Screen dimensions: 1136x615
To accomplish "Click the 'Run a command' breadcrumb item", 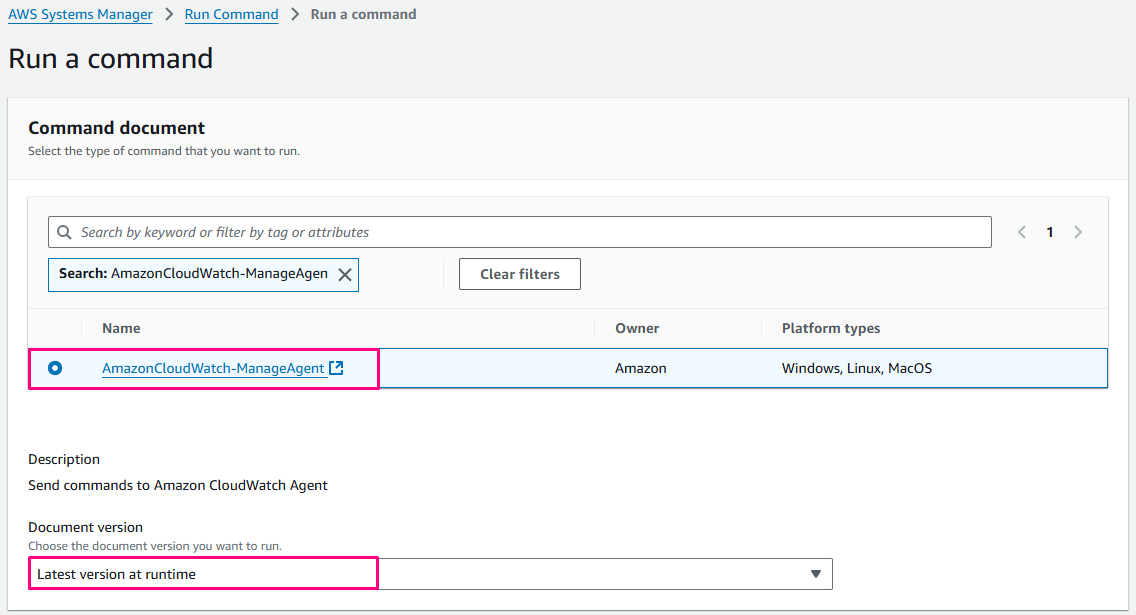I will [363, 14].
